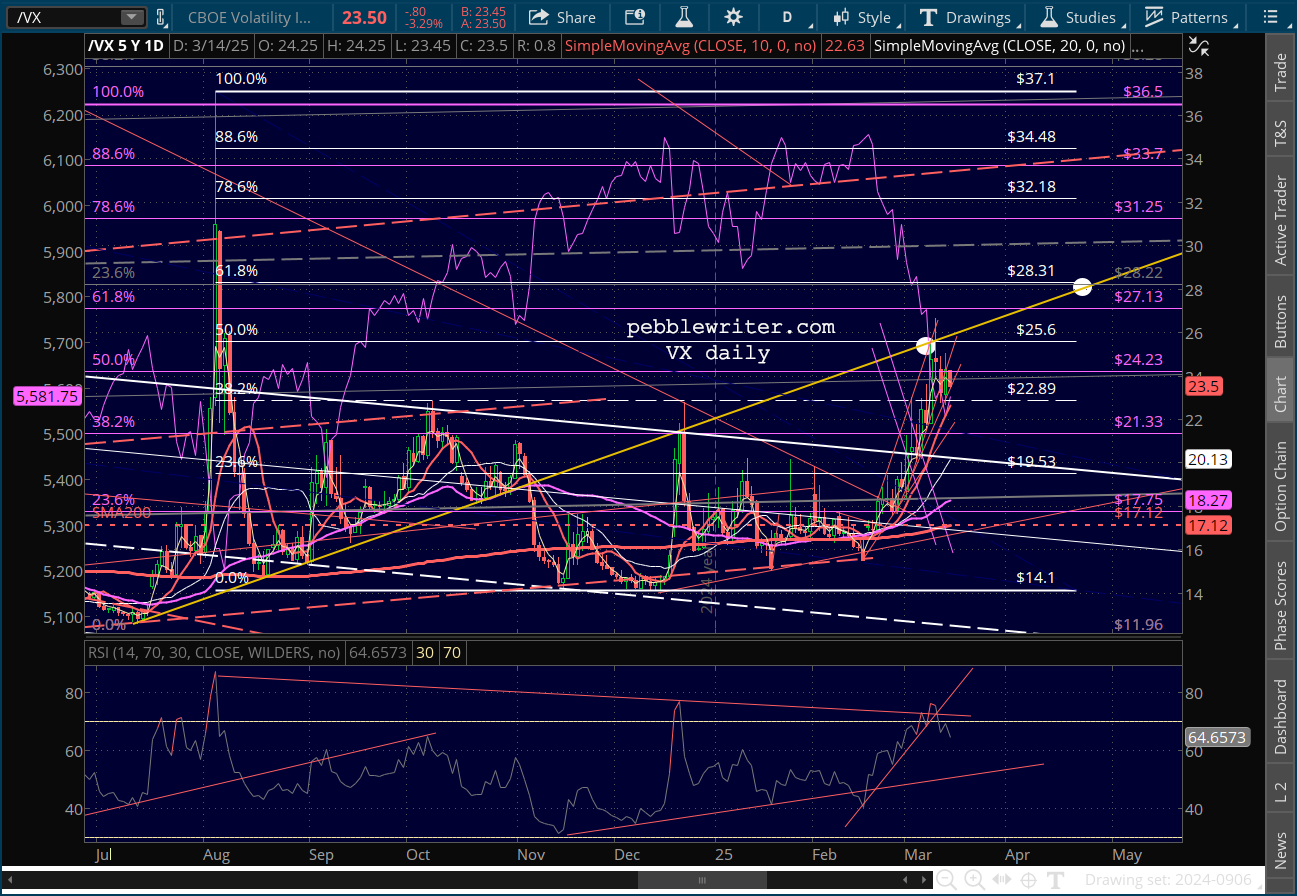Click the RSI oversold level 30 box
This screenshot has width=1297, height=896.
click(423, 653)
